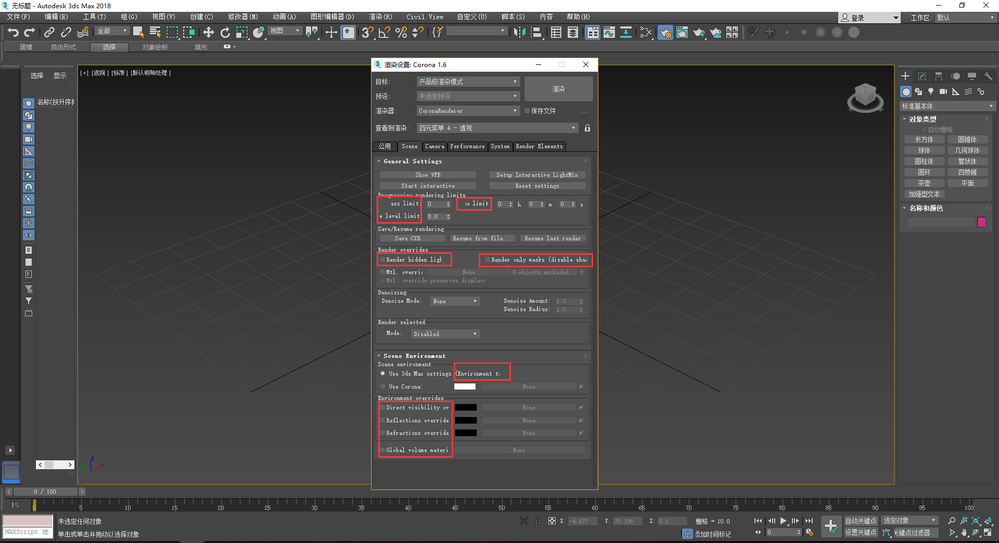Click the Undo arrow in main toolbar
The image size is (999, 543).
[x=13, y=32]
